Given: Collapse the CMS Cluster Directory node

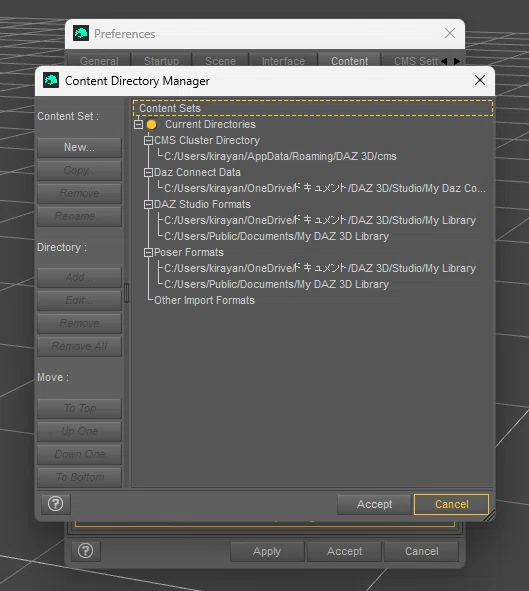Looking at the screenshot, I should point(148,140).
